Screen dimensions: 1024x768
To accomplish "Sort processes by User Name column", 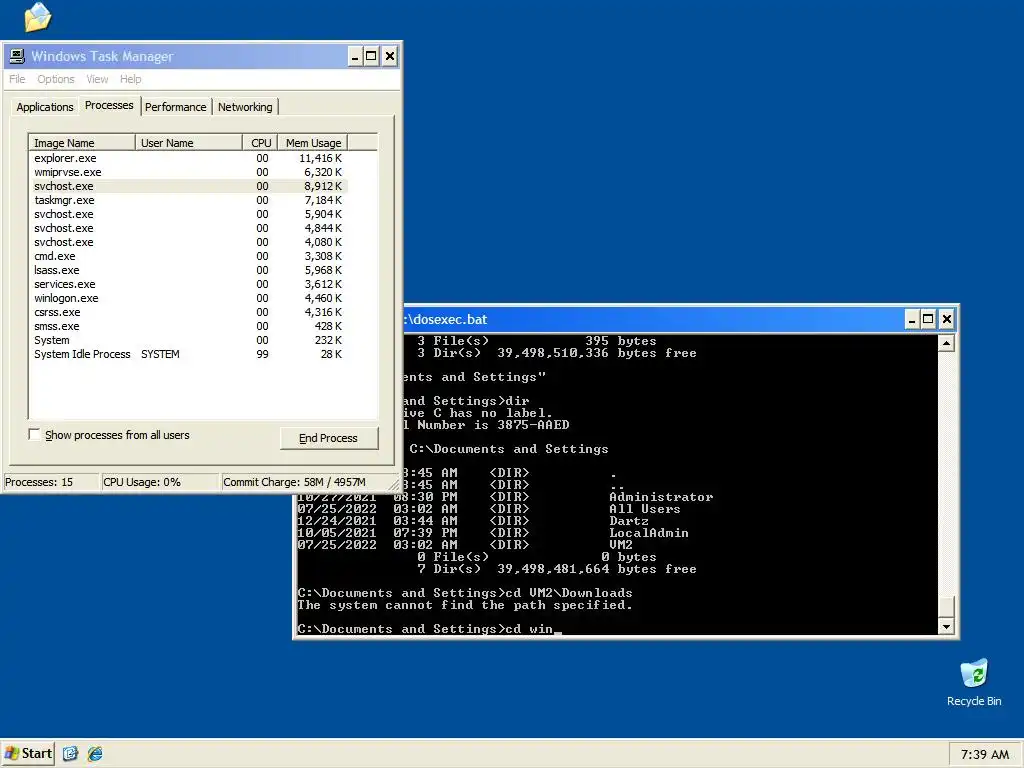I will point(189,142).
